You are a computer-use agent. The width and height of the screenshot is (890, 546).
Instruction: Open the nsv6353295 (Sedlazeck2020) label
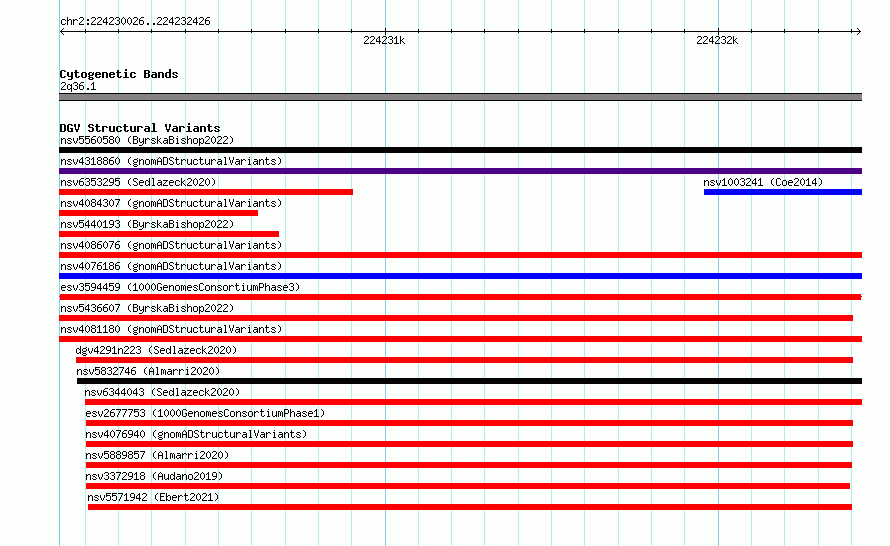(138, 182)
